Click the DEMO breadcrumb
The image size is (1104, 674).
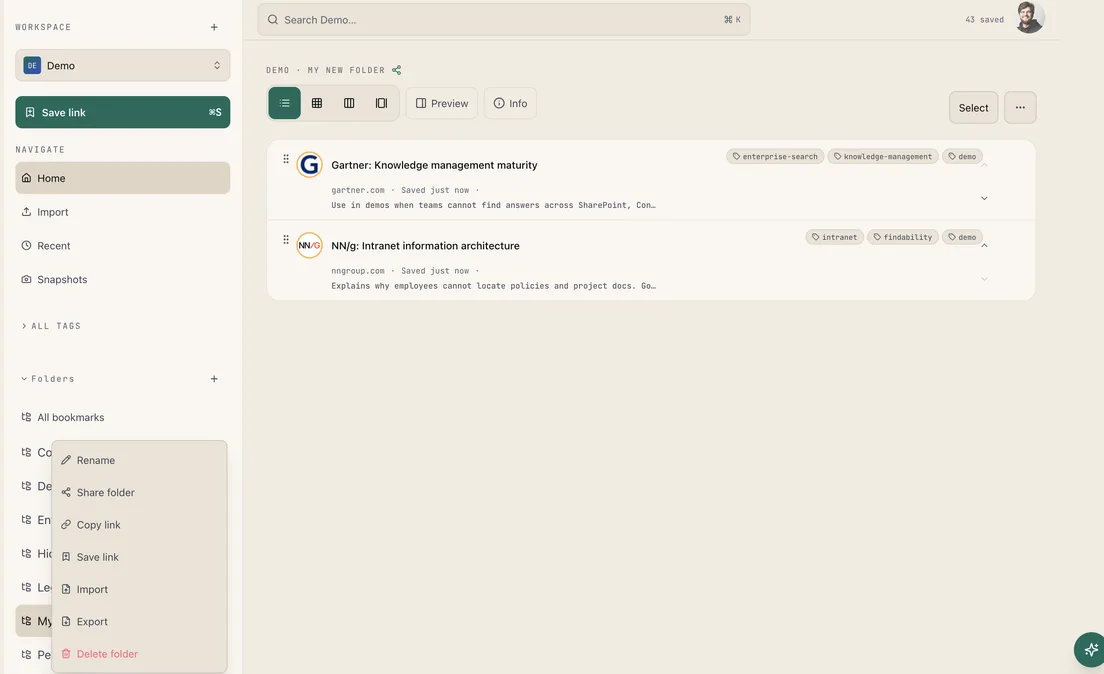277,70
